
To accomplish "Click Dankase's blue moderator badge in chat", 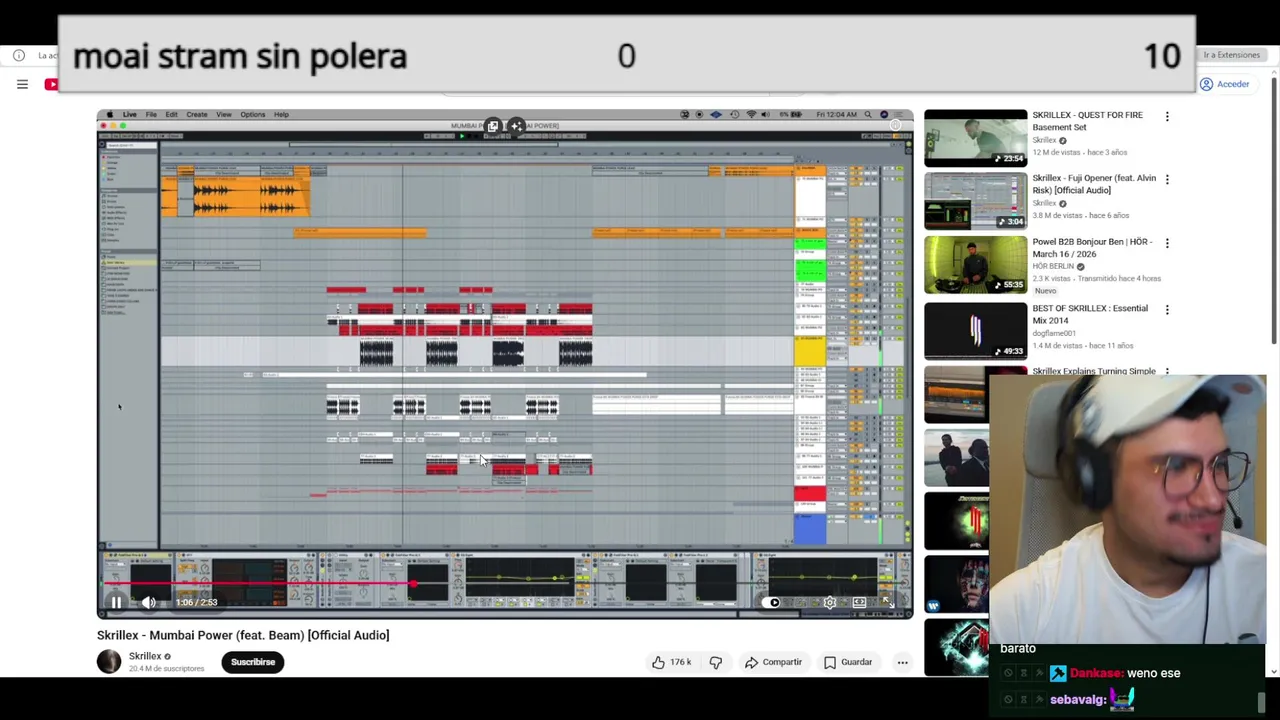I will 1057,674.
